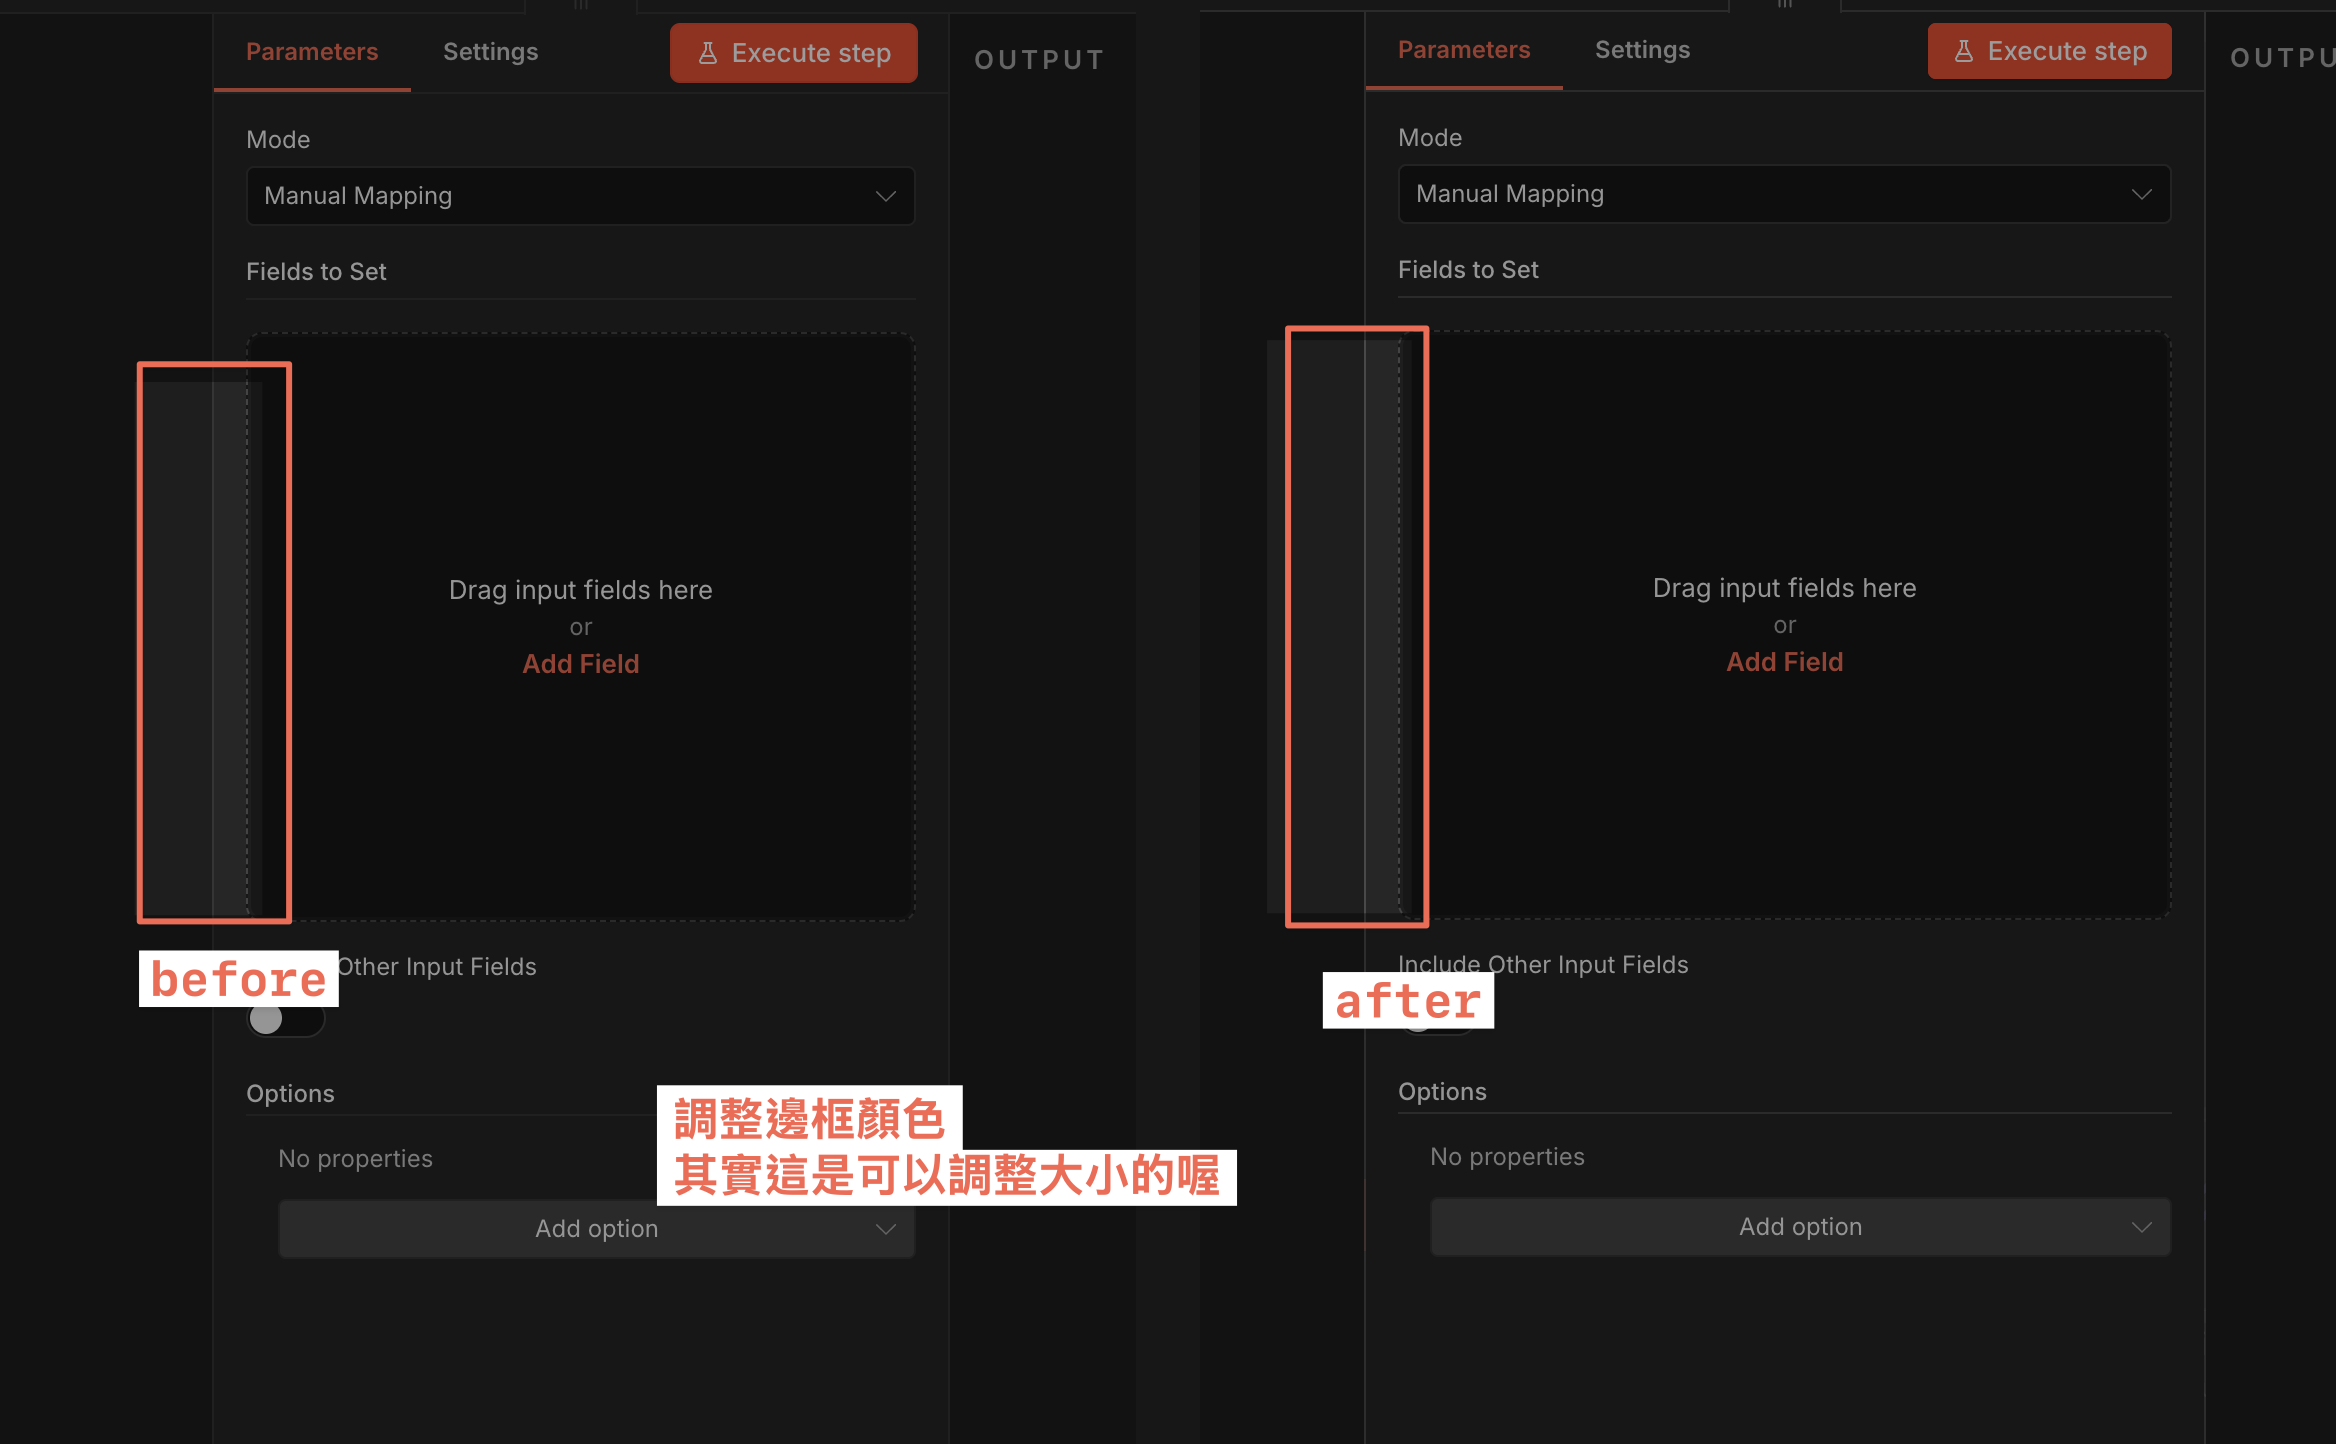The height and width of the screenshot is (1444, 2336).
Task: Select the Parameters tab on right panel
Action: [1464, 49]
